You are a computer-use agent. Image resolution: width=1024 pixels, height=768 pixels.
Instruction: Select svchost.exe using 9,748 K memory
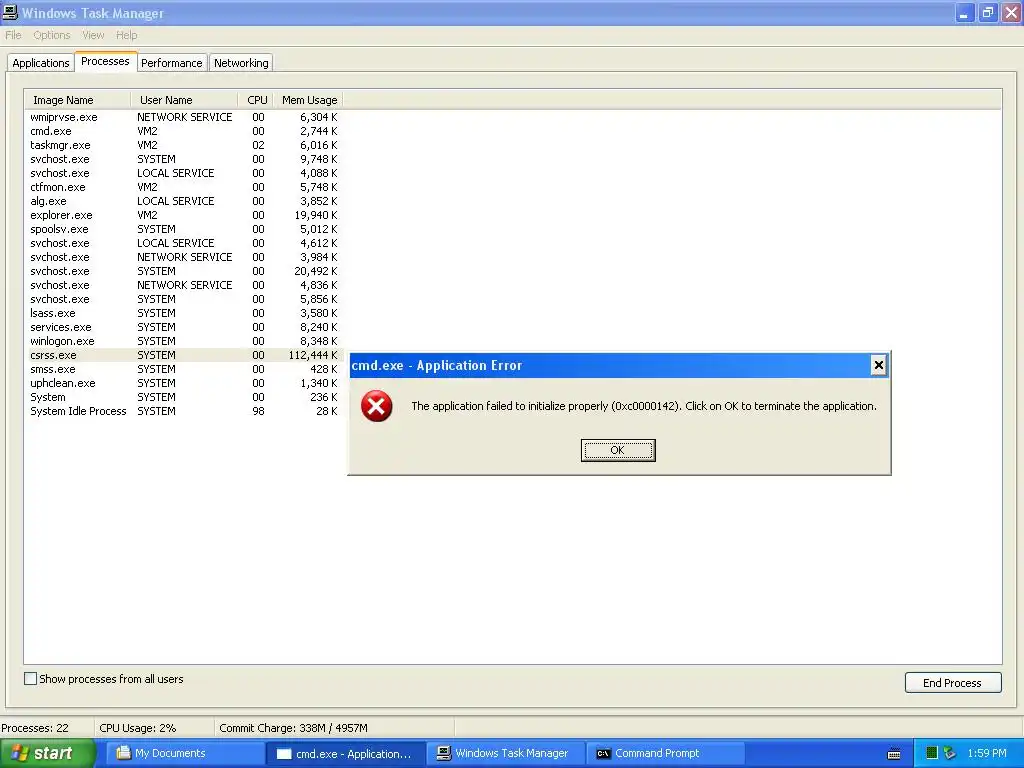tap(184, 159)
